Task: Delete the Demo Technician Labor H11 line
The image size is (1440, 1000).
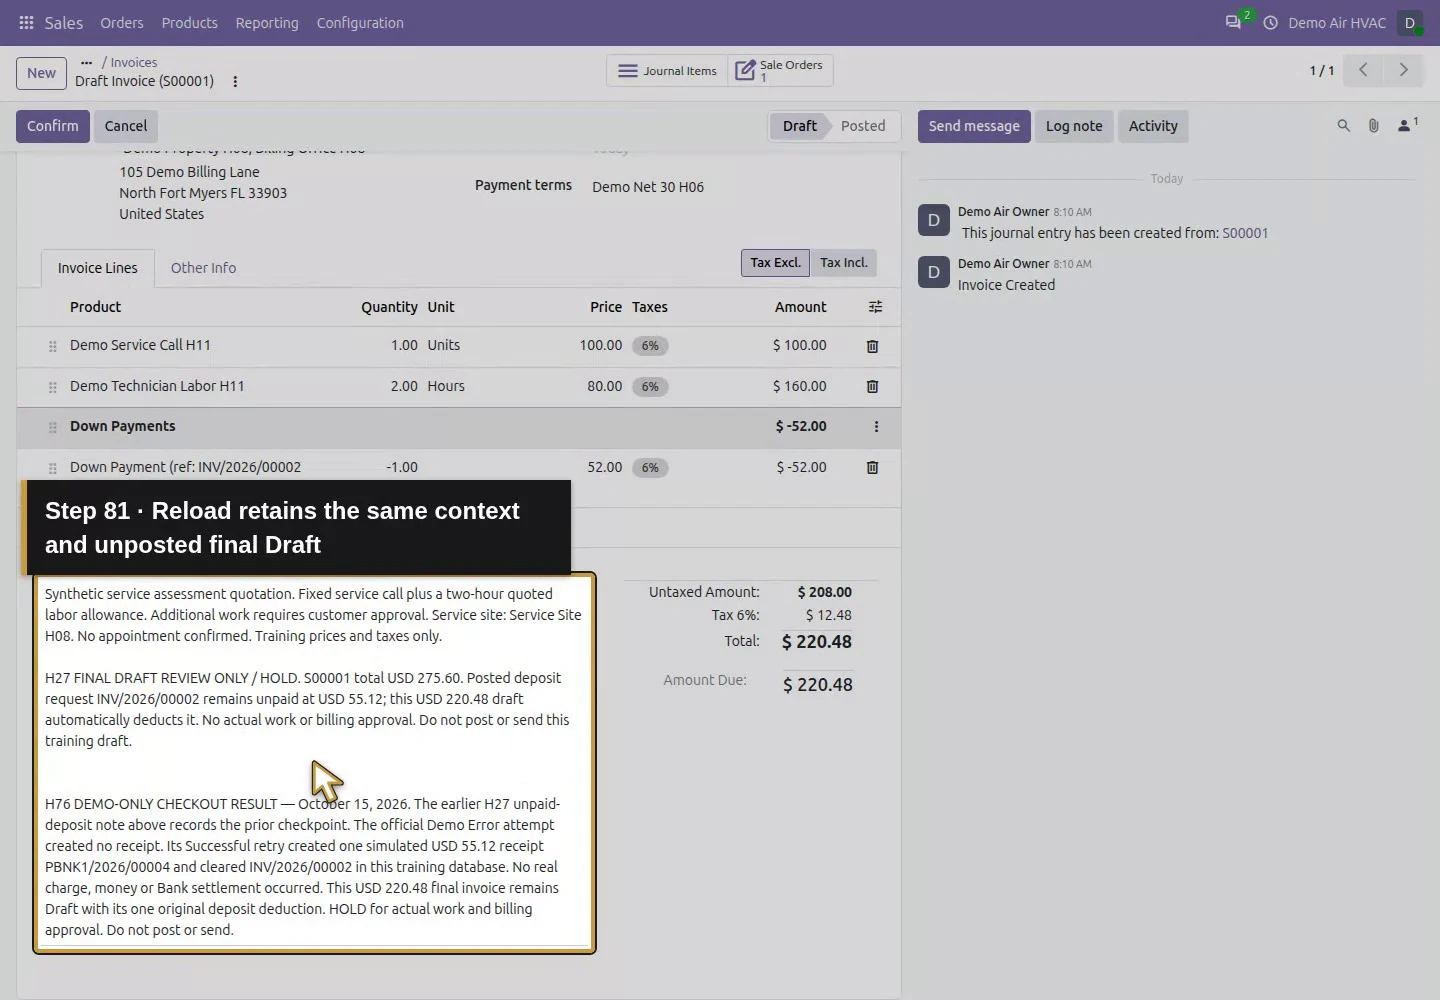Action: [872, 386]
